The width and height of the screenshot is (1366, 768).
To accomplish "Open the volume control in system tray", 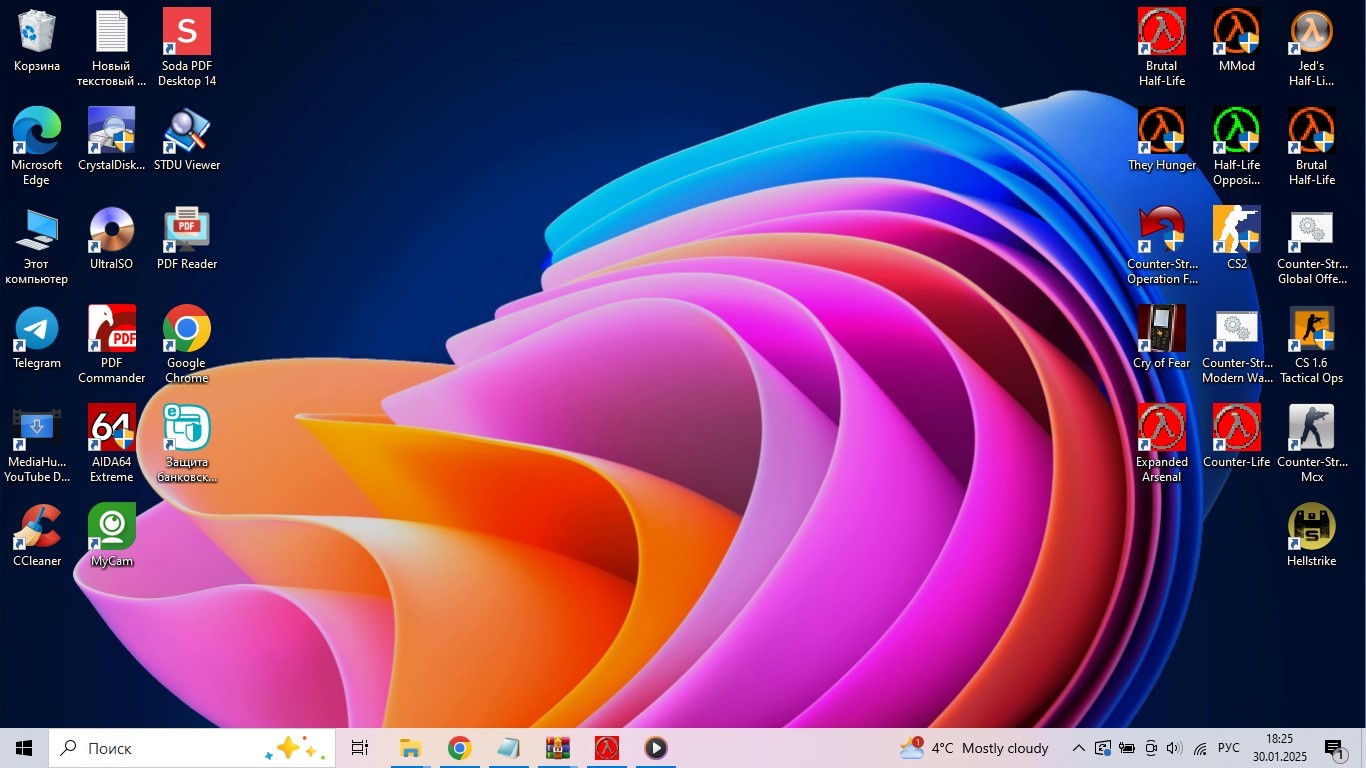I will [x=1174, y=748].
